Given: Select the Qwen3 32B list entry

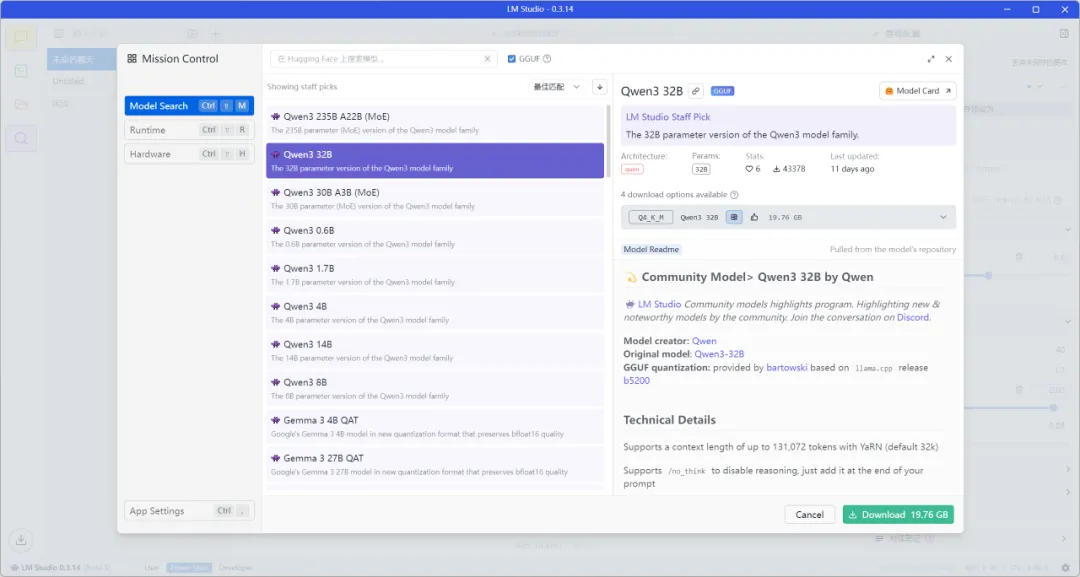Looking at the screenshot, I should (435, 160).
